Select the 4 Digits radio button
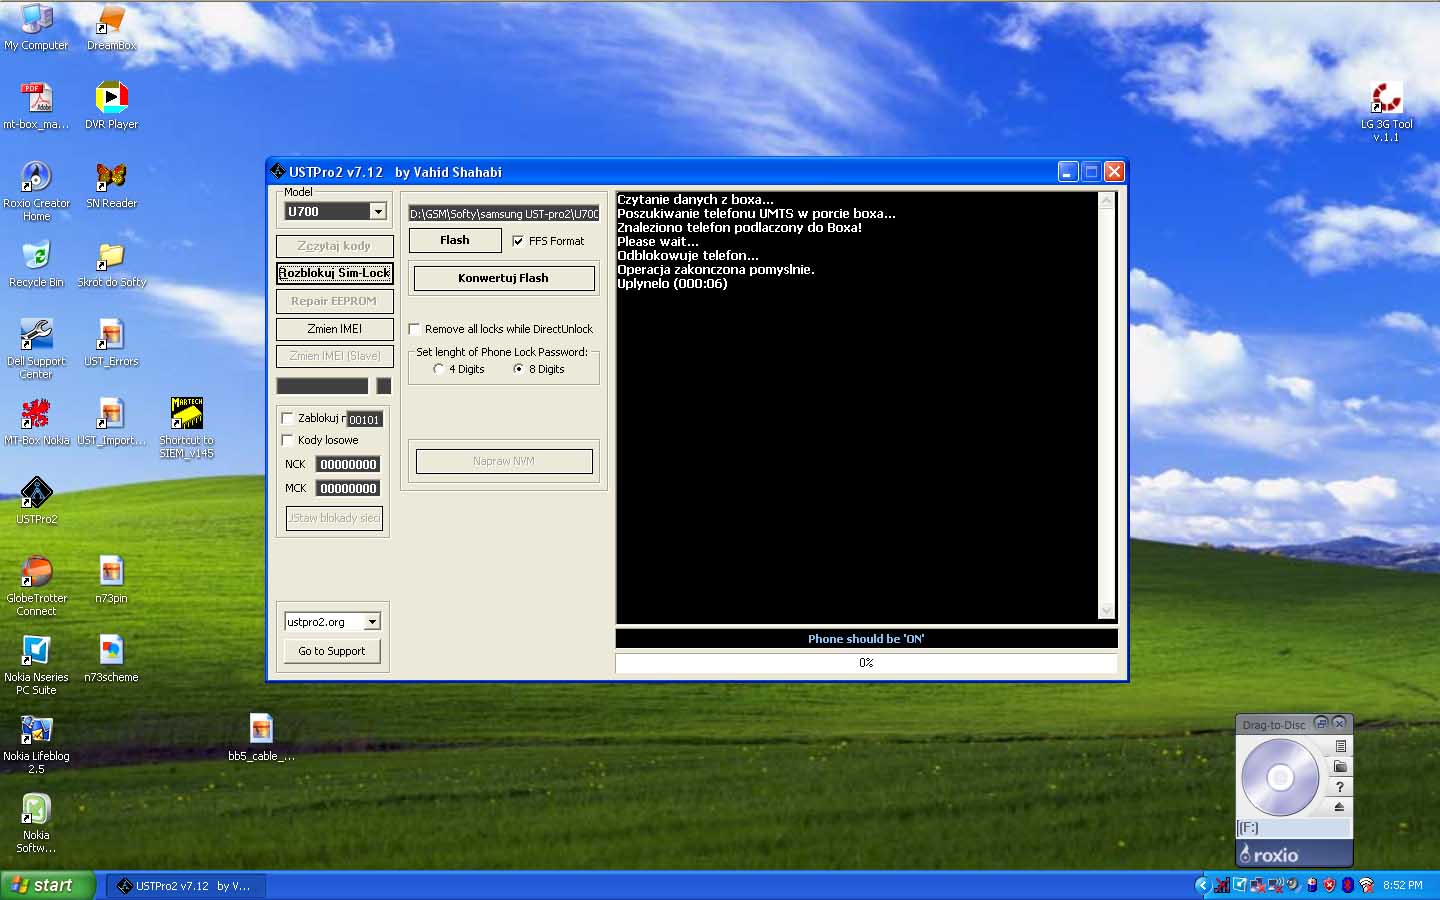Screen dimensions: 1440x900 pos(438,369)
